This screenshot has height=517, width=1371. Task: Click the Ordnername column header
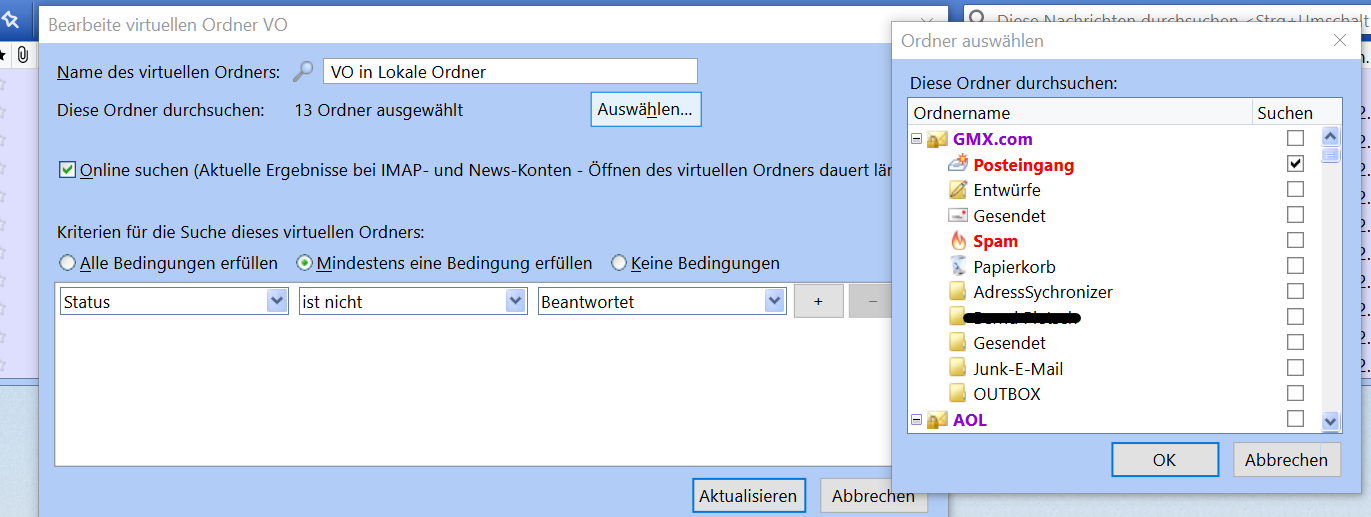point(1080,113)
